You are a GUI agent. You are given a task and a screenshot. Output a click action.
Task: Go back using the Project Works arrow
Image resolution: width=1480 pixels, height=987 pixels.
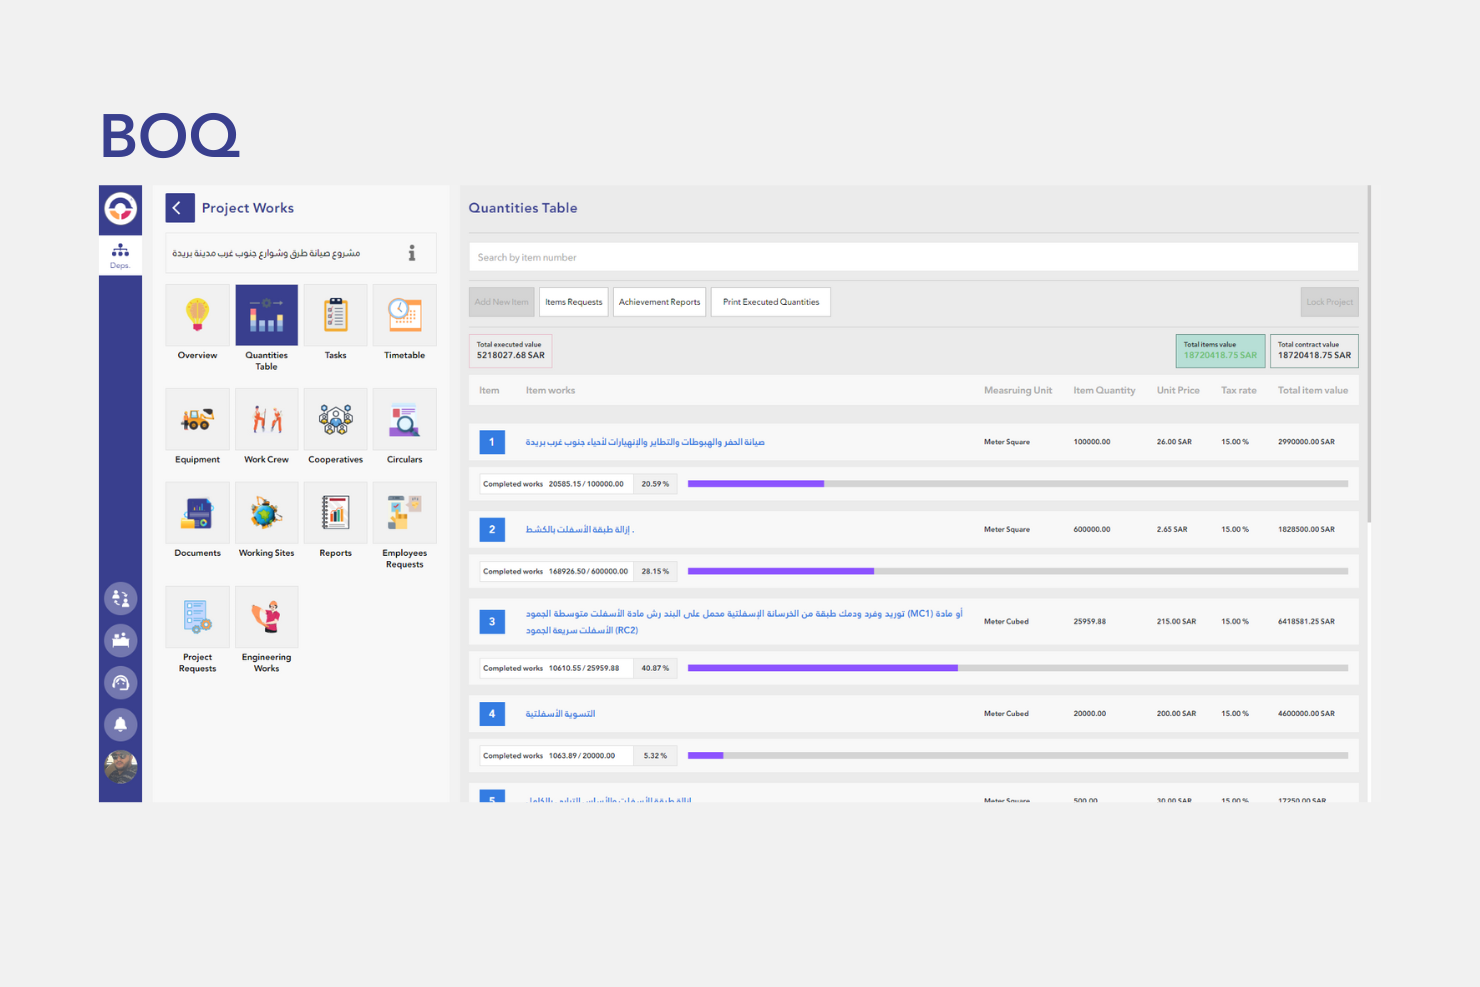coord(180,208)
